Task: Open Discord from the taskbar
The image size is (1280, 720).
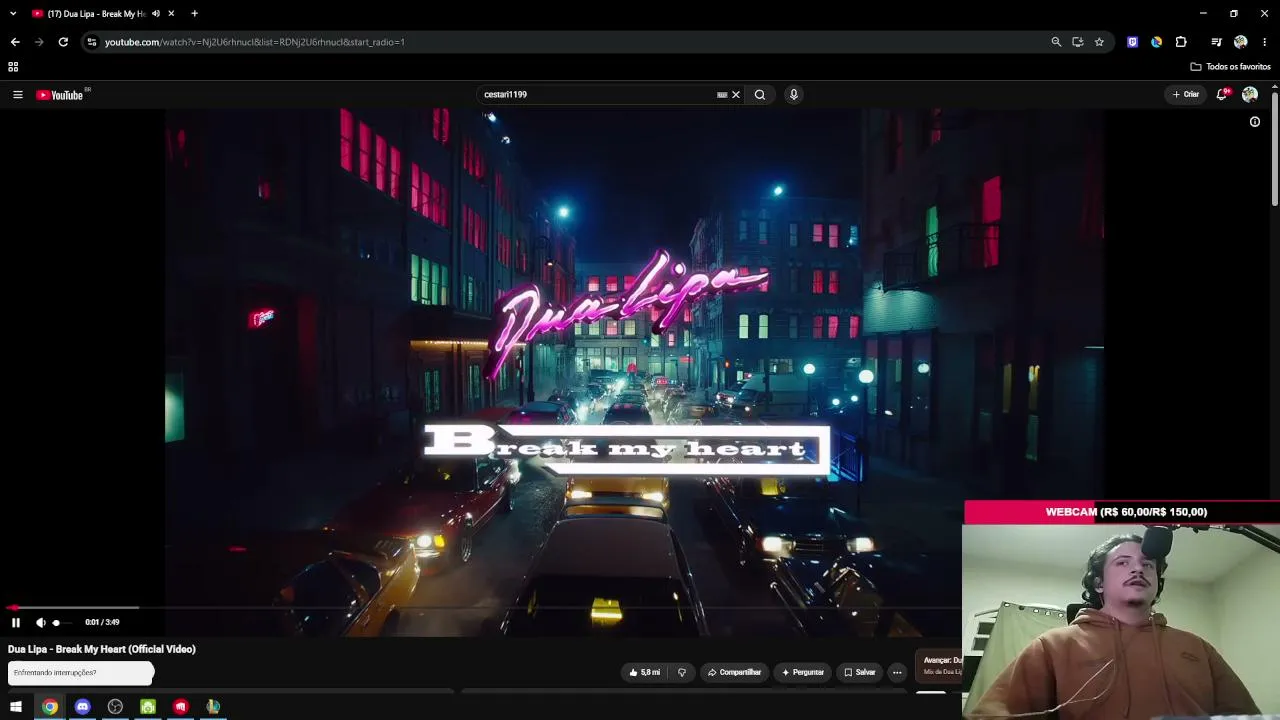Action: coord(83,707)
